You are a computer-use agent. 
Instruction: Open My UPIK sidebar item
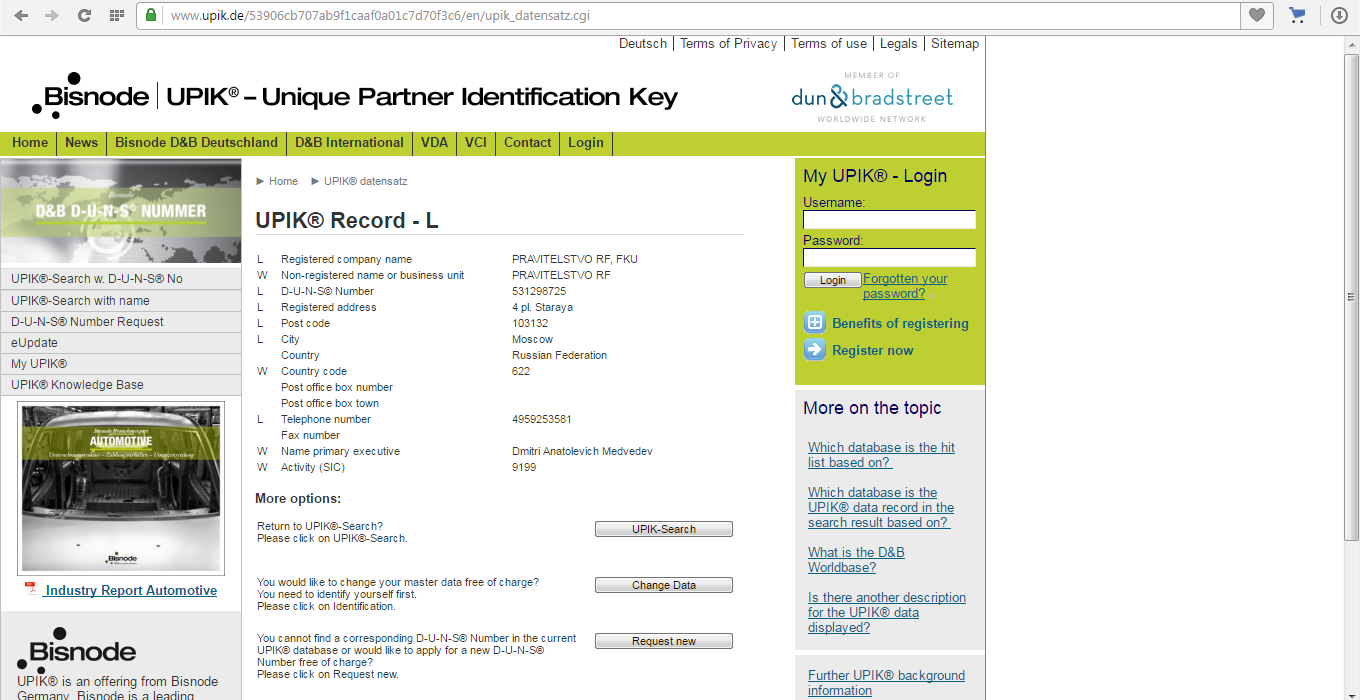(x=121, y=363)
